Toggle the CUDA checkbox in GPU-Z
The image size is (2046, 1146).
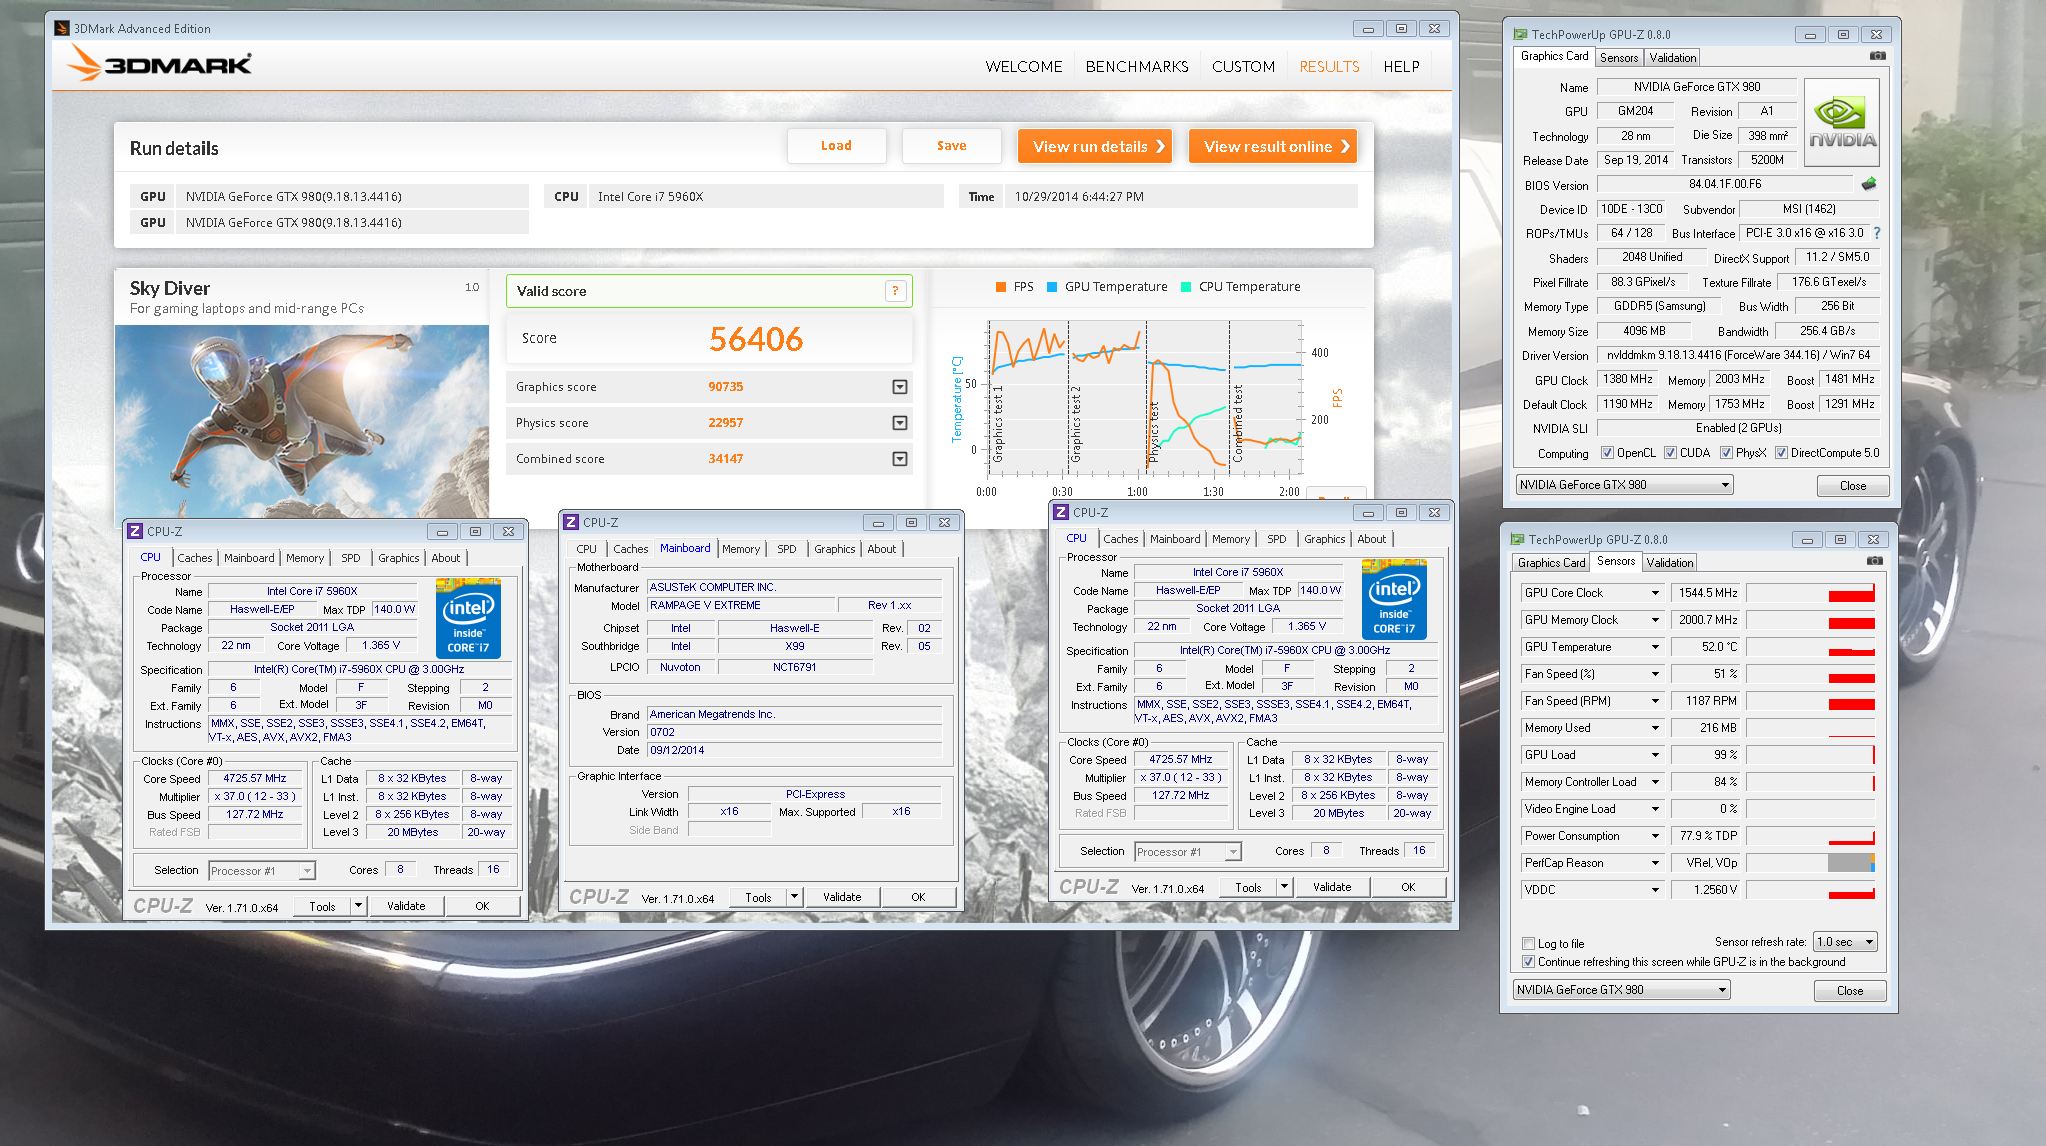(1670, 453)
